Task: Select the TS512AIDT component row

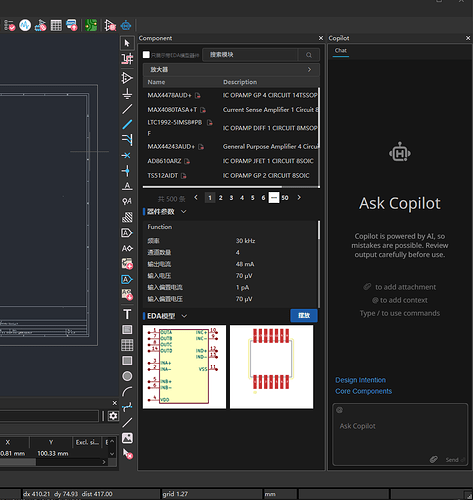Action: click(231, 175)
